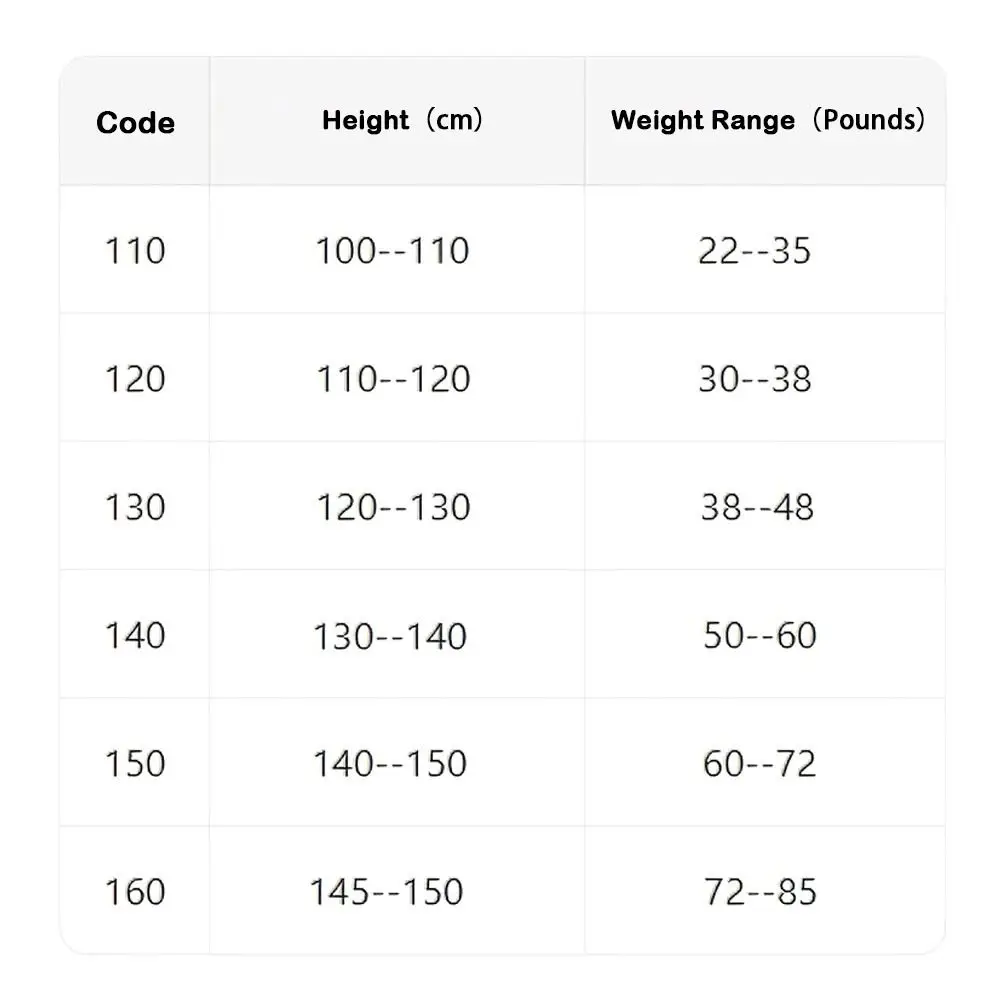Select the 22--35 weight cell

tap(754, 250)
